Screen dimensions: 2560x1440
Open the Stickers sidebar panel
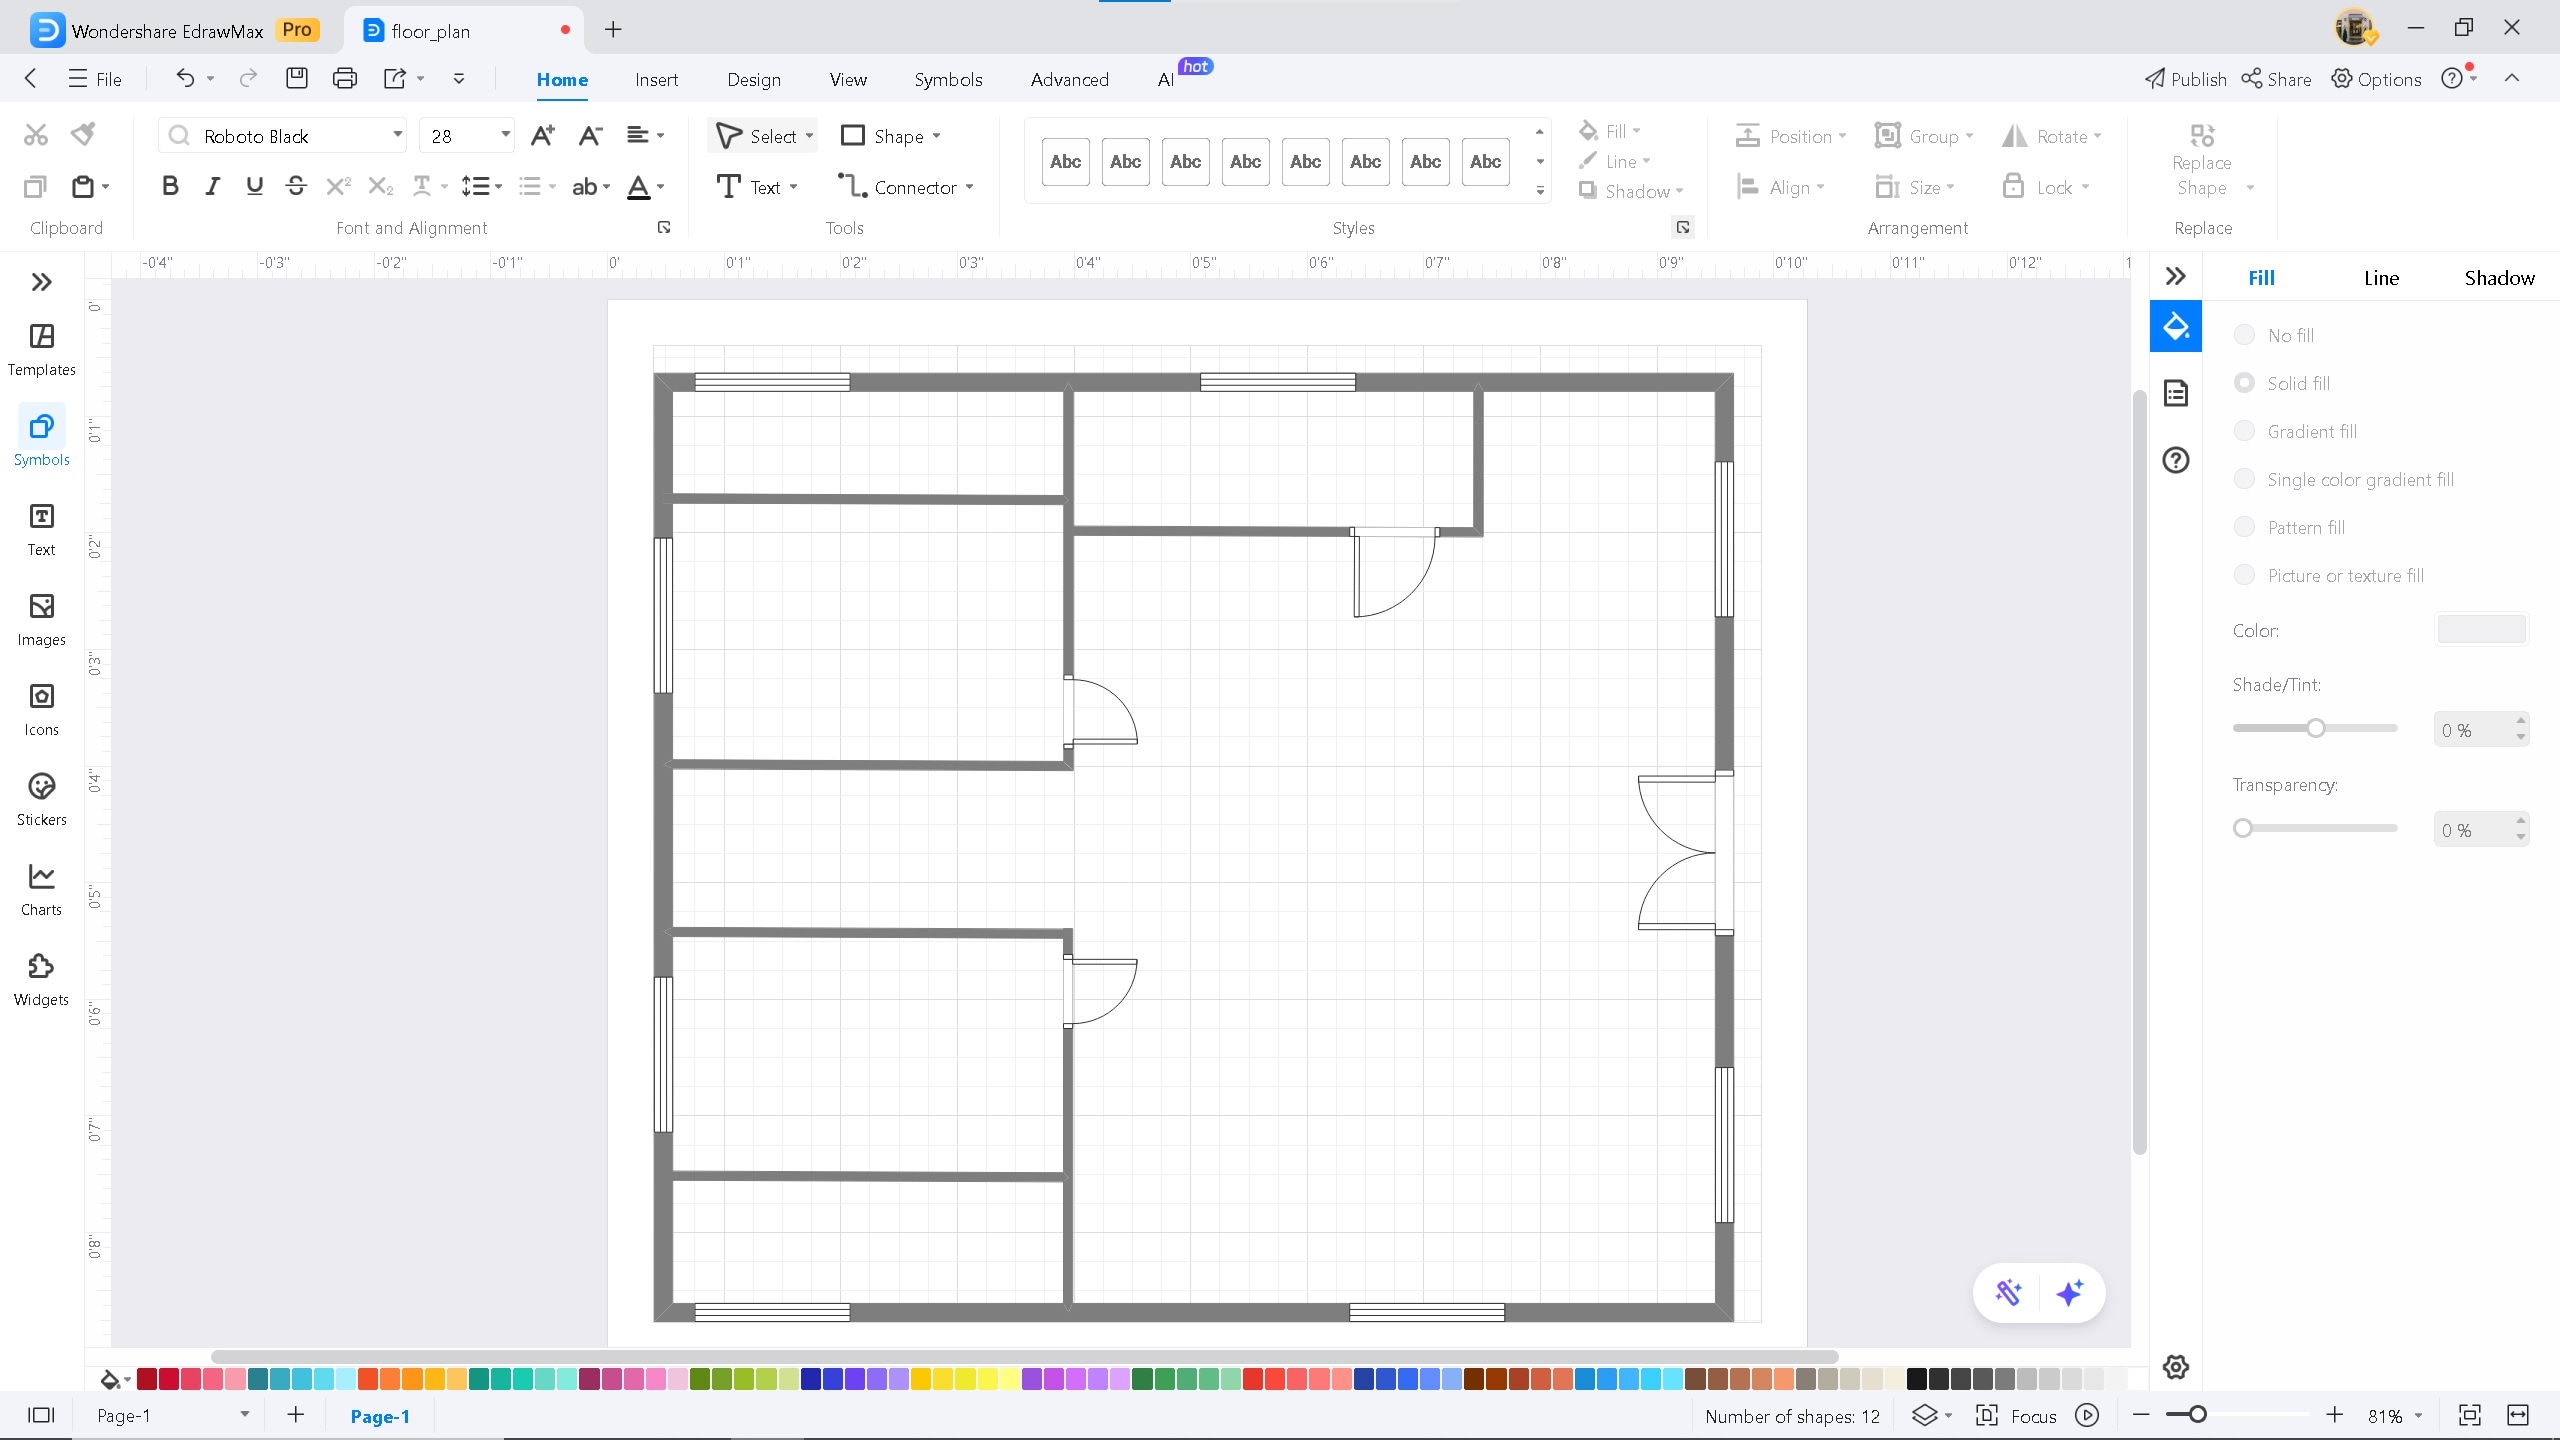41,800
